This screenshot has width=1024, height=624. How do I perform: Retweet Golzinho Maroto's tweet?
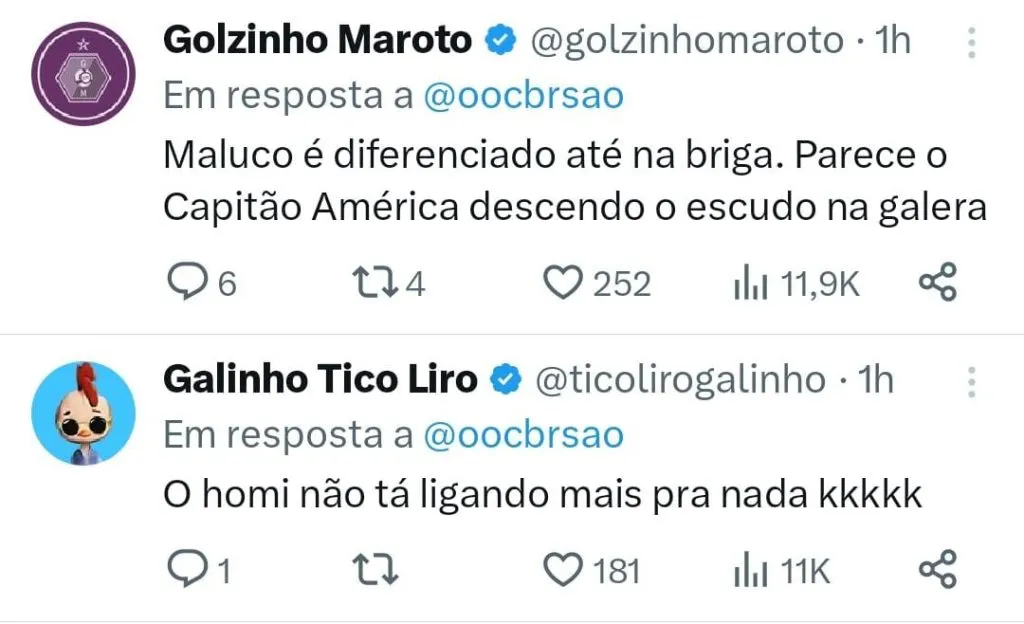point(378,284)
